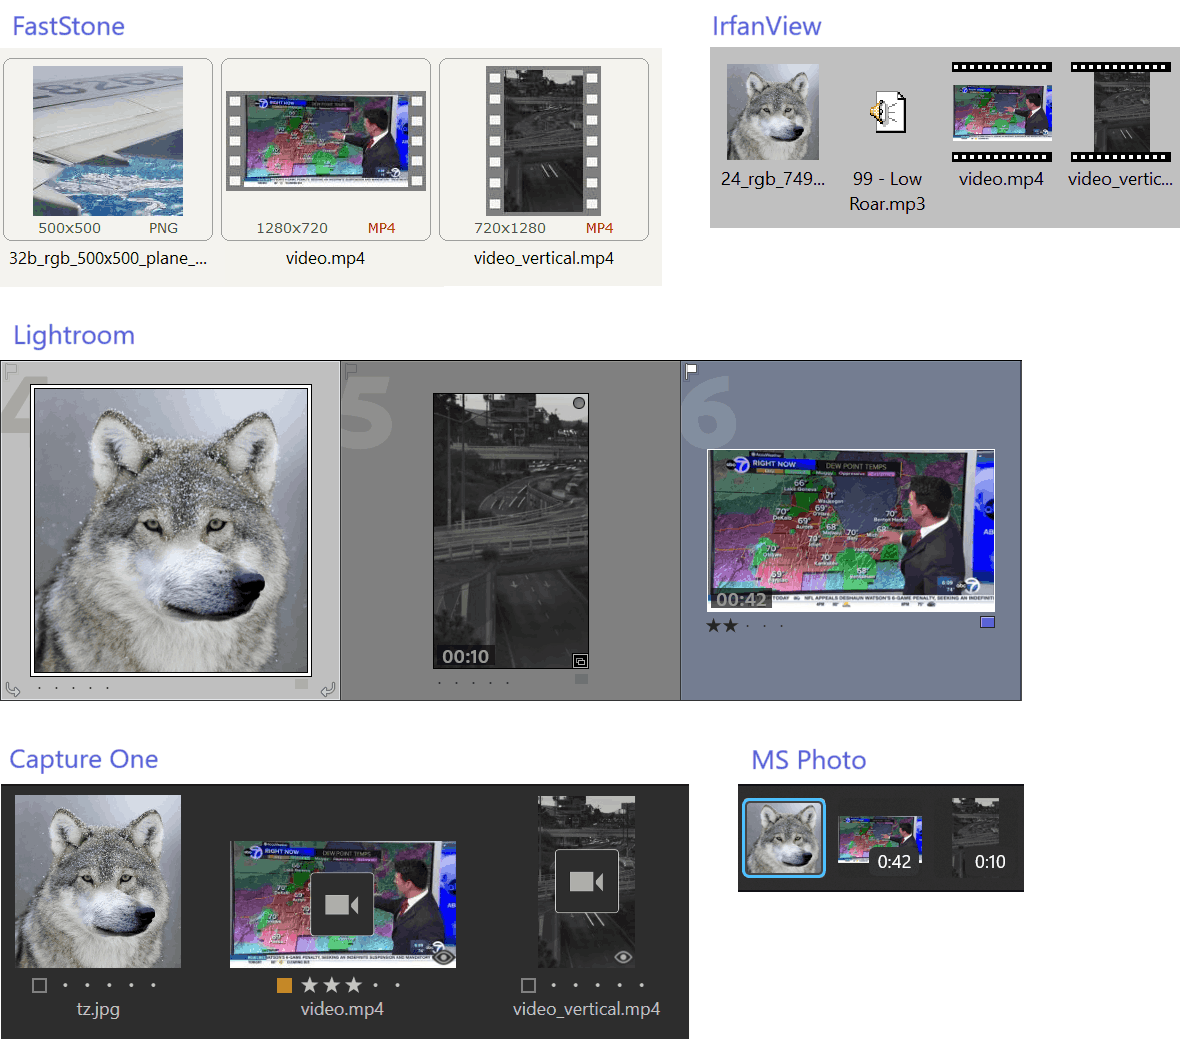This screenshot has width=1180, height=1039.
Task: Click the badge icon on Lightroom 00:10 video
Action: 580,660
